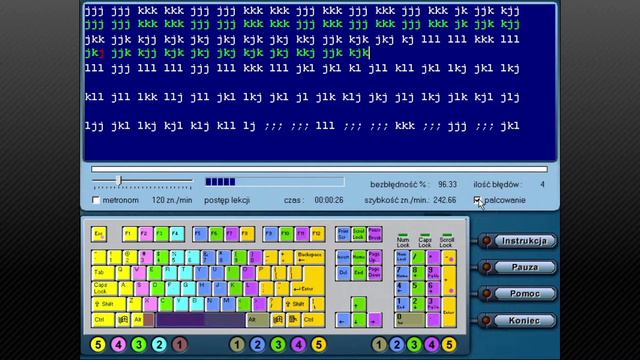Click the Print Scr key
This screenshot has height=360, width=640.
343,234
